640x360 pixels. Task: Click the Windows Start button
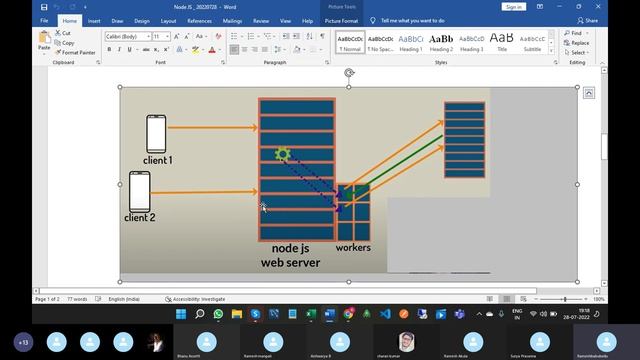click(x=181, y=314)
